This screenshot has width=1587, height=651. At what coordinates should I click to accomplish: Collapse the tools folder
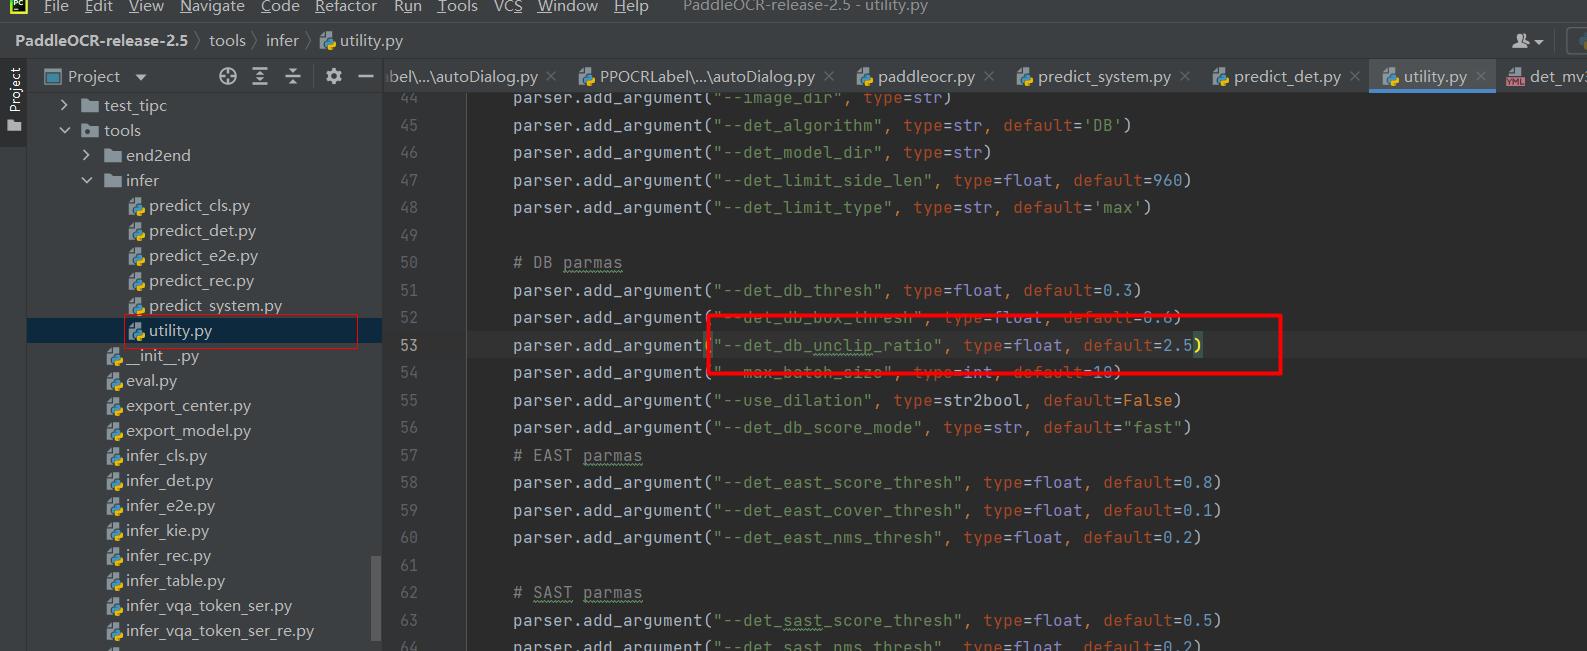[x=64, y=130]
